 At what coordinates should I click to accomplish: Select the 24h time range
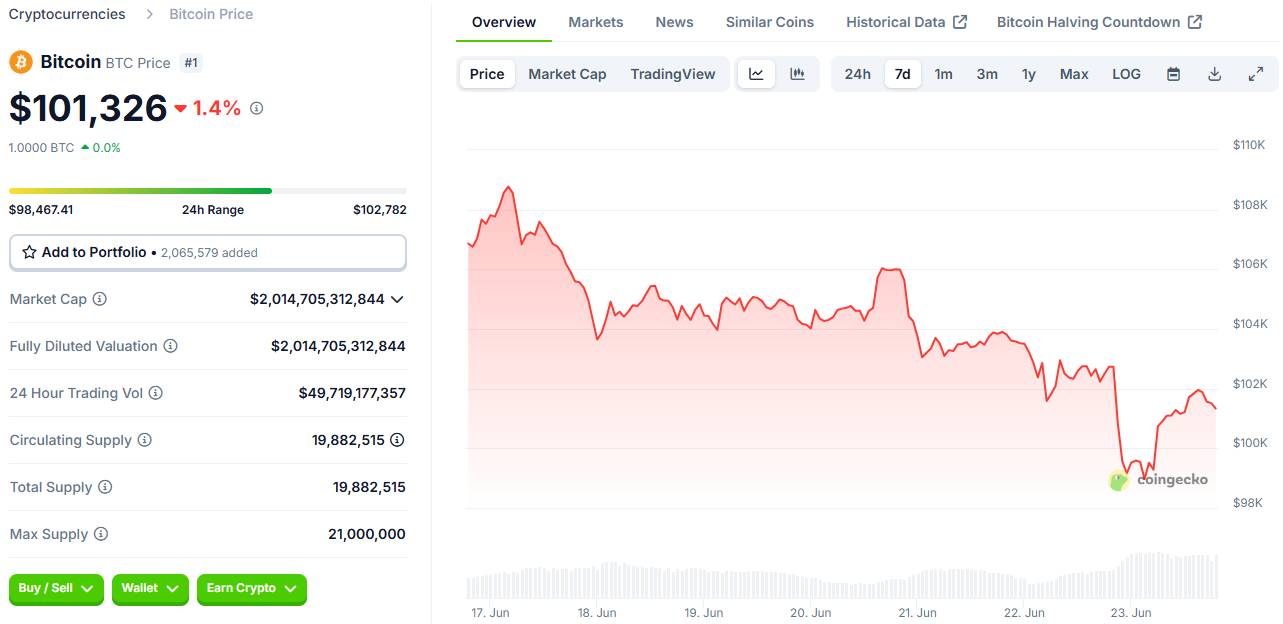coord(857,74)
